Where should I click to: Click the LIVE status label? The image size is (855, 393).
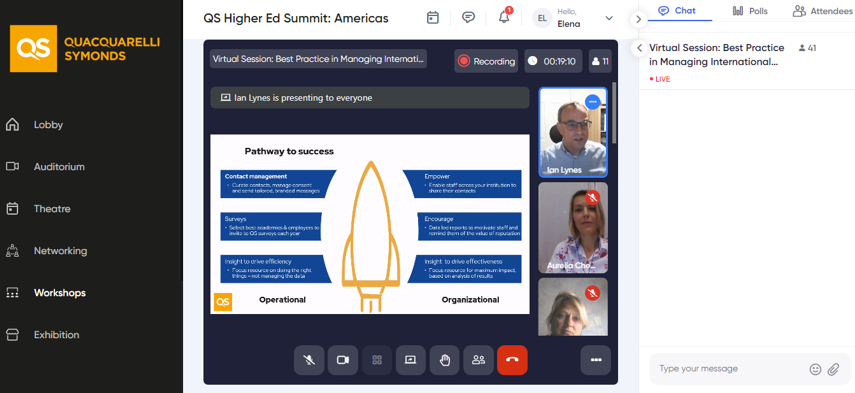(x=660, y=79)
